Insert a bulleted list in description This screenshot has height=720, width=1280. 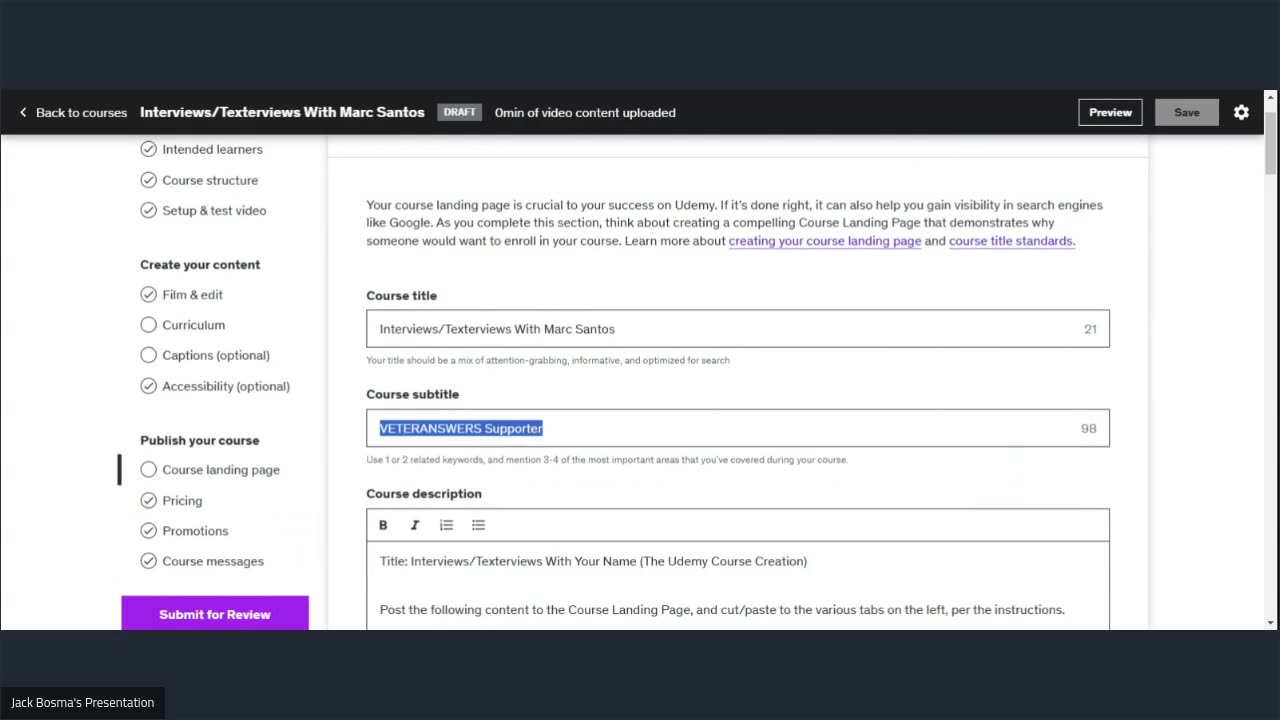click(479, 525)
